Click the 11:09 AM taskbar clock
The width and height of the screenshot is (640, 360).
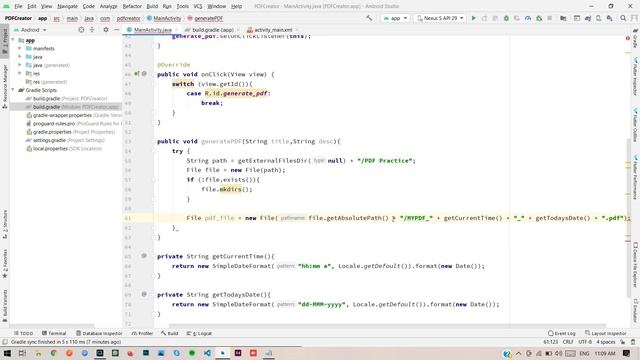pos(605,353)
